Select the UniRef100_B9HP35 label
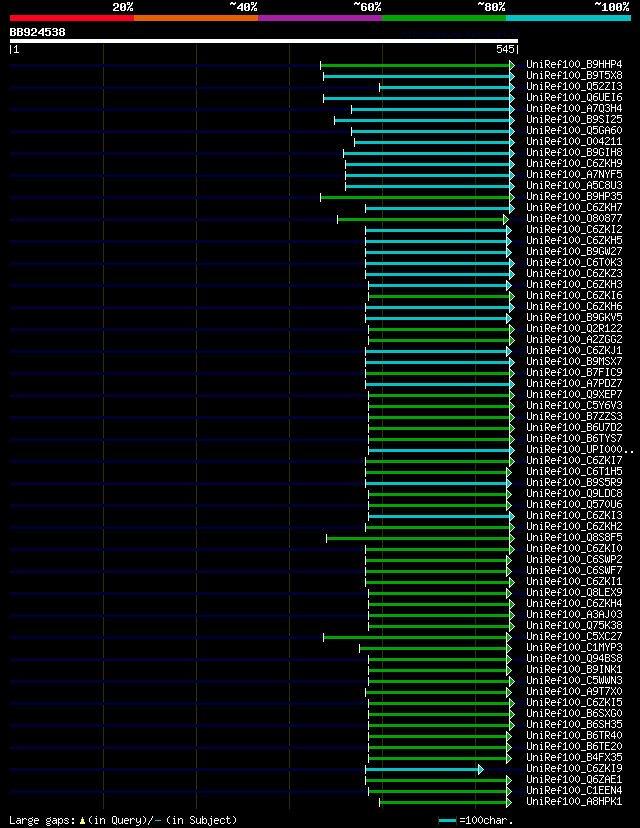Screen dimensions: 640x828 pyautogui.click(x=574, y=196)
